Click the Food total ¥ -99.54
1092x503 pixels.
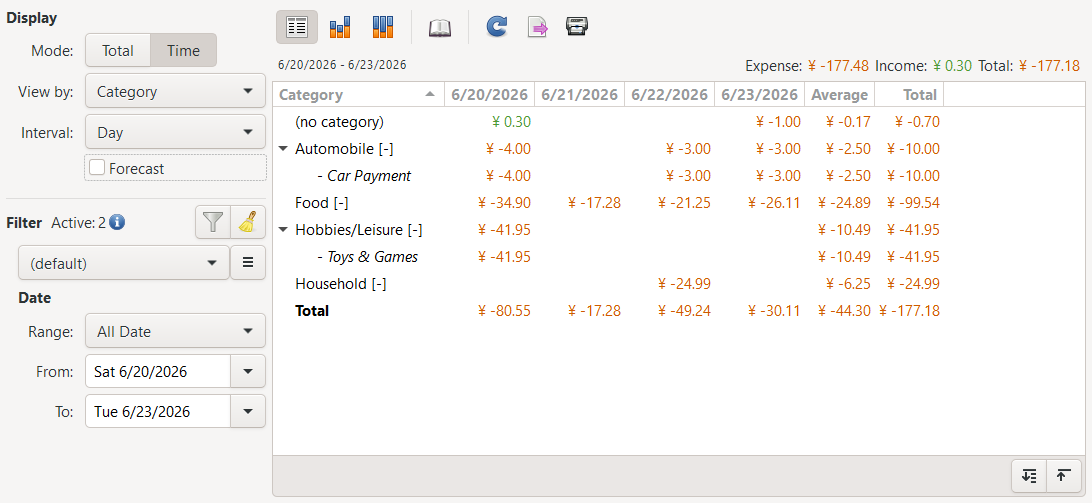pos(913,203)
